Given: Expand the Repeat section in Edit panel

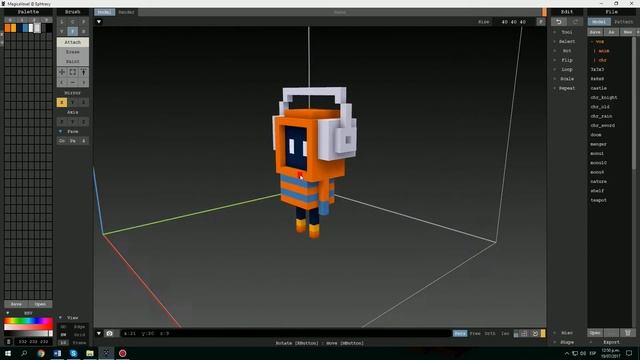Looking at the screenshot, I should tap(567, 89).
